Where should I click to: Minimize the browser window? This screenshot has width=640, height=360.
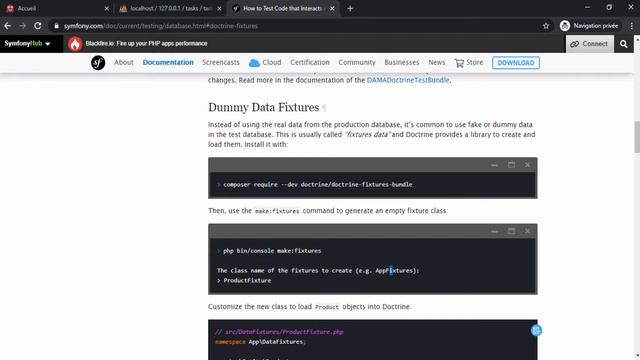coord(587,7)
